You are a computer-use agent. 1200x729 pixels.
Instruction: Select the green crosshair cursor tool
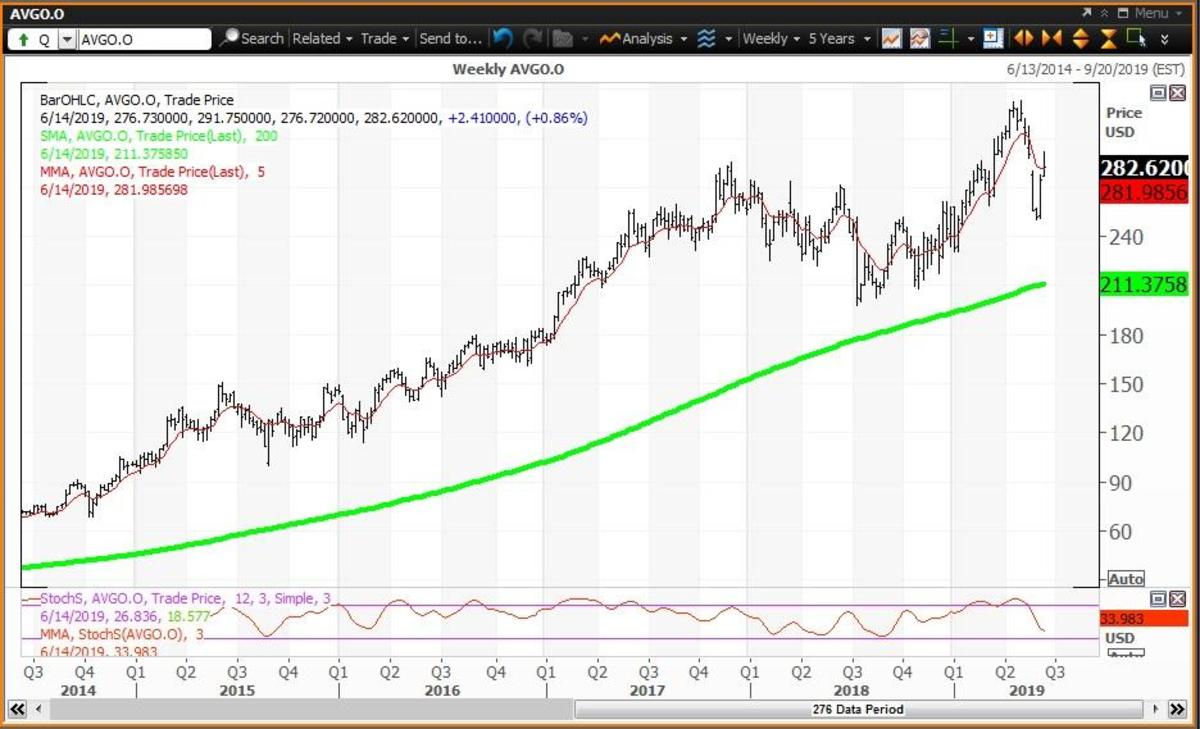949,39
